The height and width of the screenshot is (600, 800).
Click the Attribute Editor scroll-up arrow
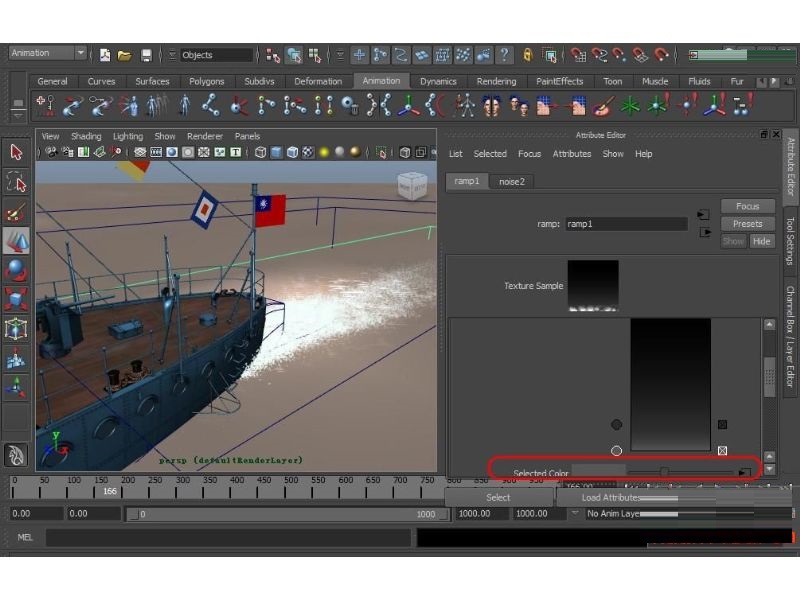pyautogui.click(x=769, y=324)
